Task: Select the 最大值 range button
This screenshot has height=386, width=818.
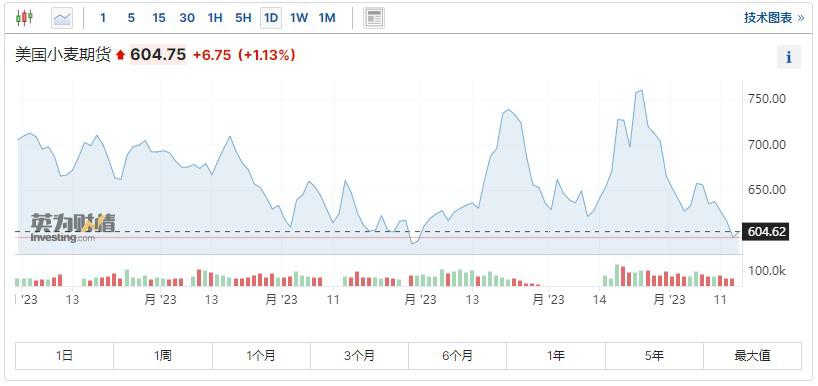Action: (752, 356)
